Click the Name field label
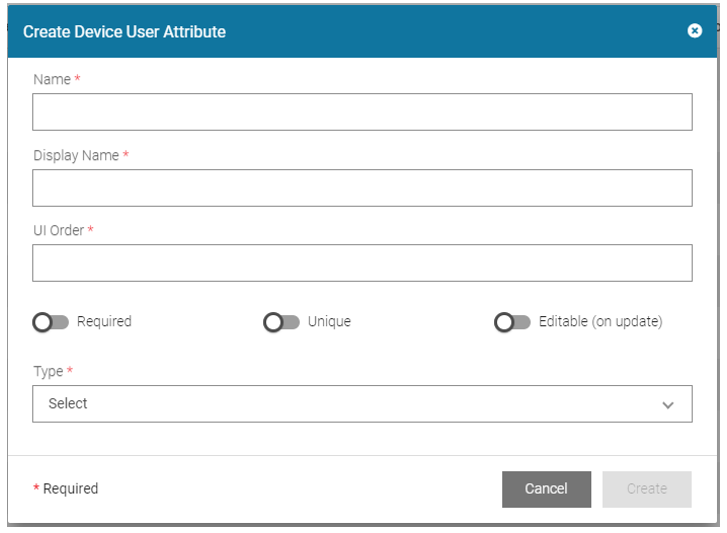Viewport: 727px width, 533px height. click(52, 79)
